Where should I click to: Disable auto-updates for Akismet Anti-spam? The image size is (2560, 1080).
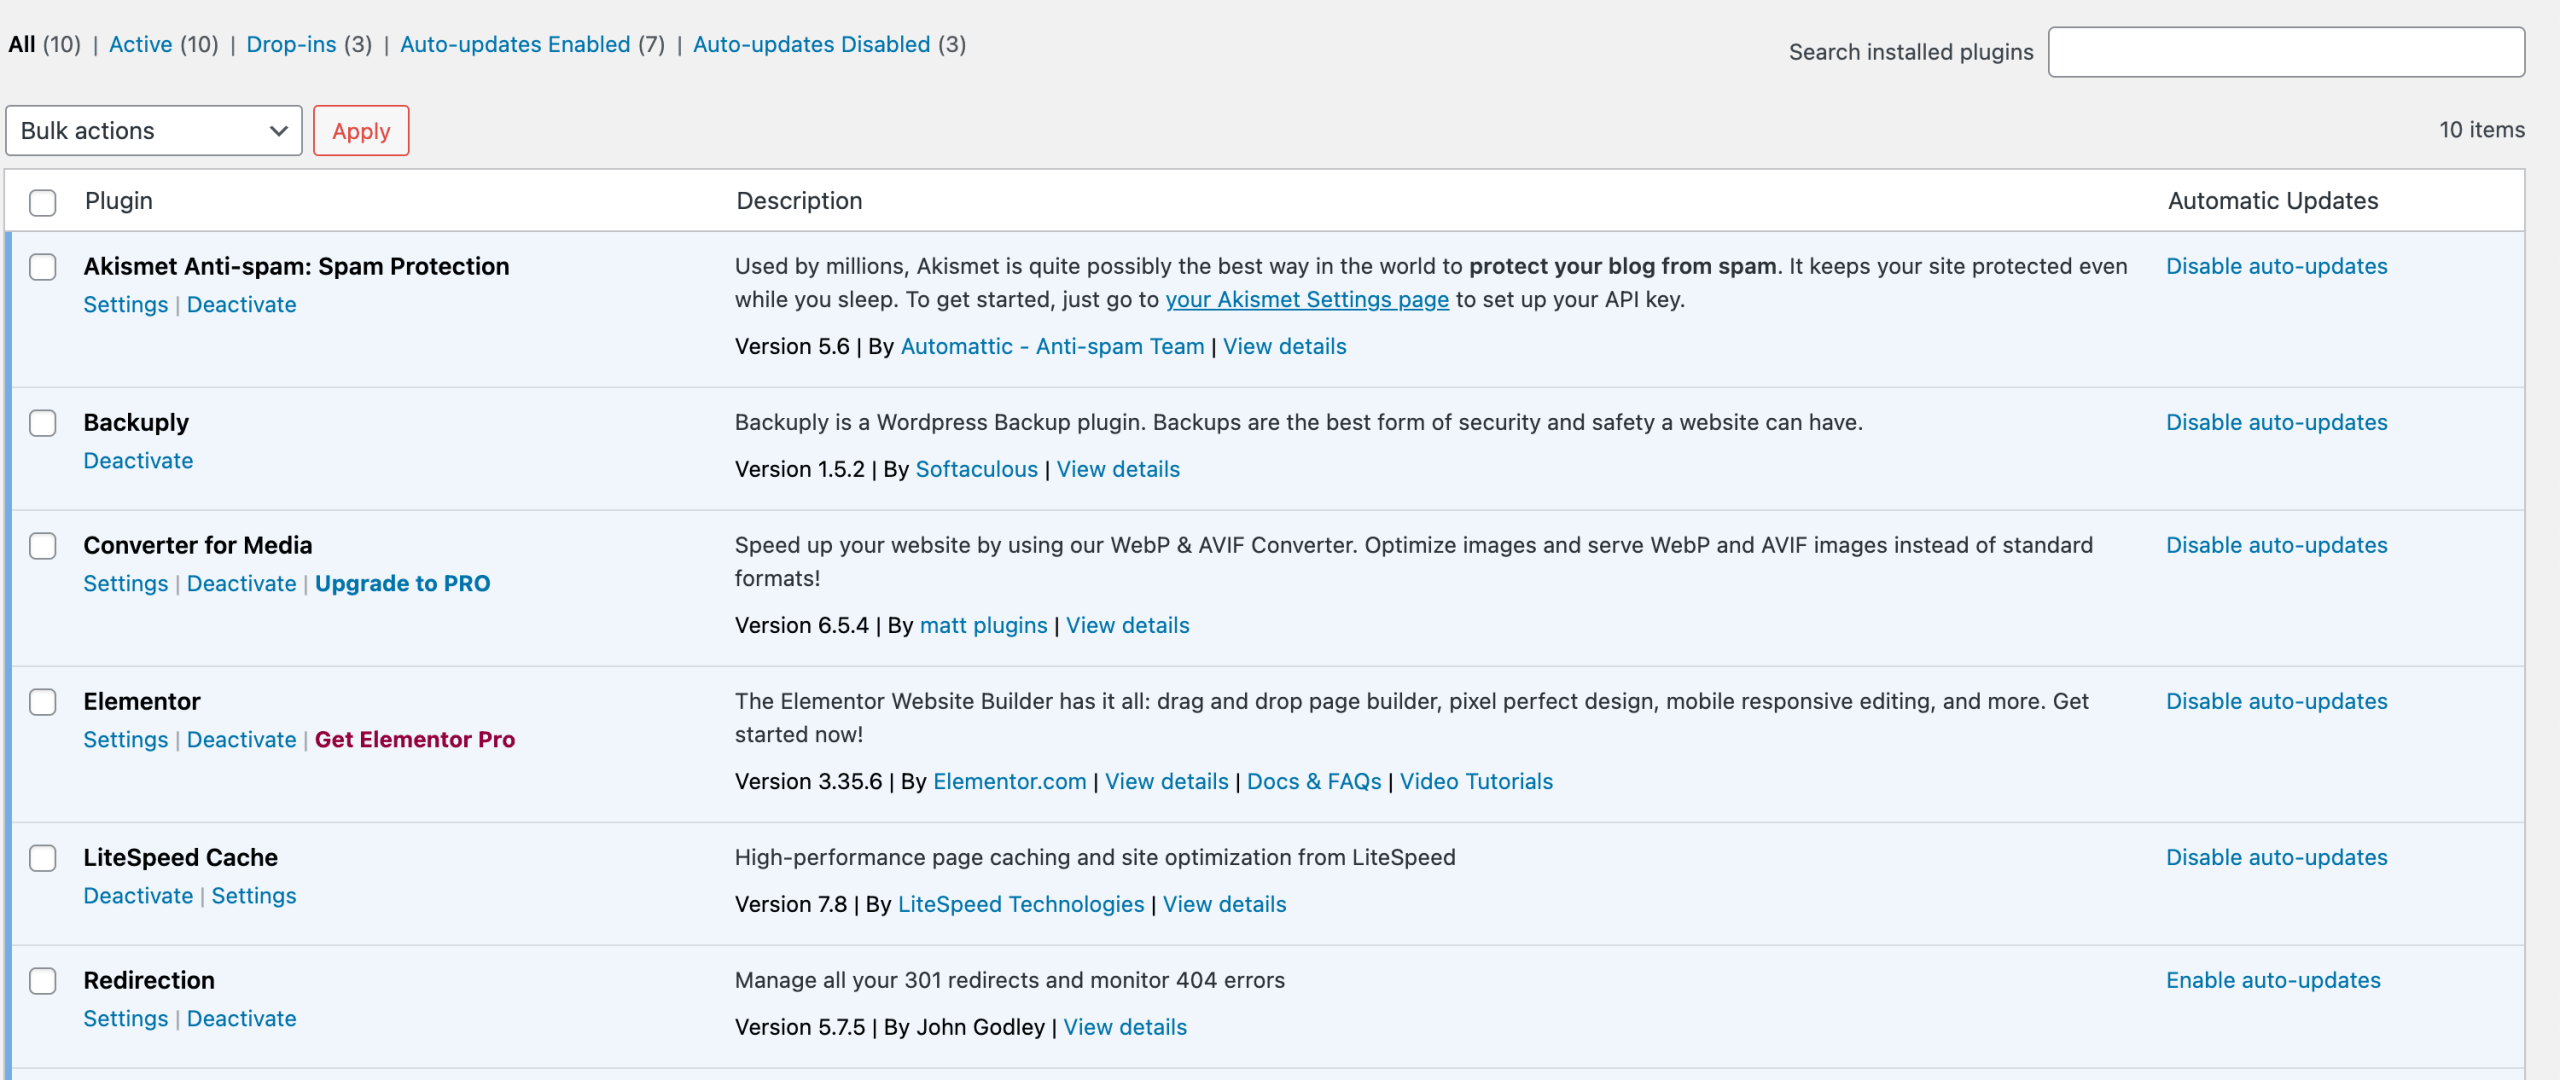[x=2277, y=266]
